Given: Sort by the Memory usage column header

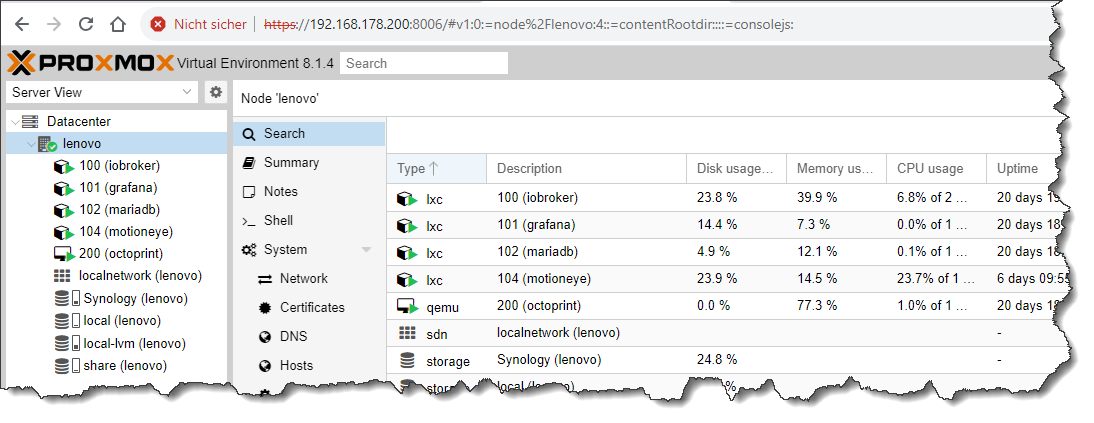Looking at the screenshot, I should [x=836, y=168].
